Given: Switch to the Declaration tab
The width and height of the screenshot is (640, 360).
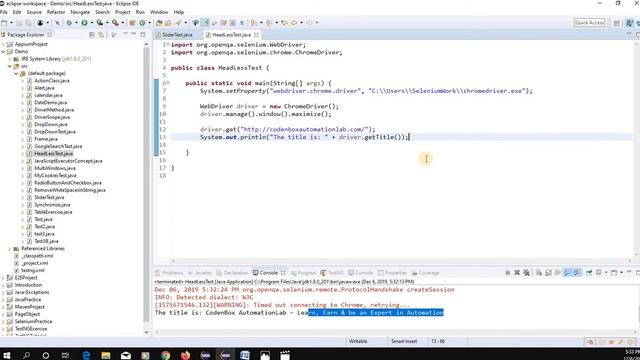Looking at the screenshot, I should (x=232, y=273).
